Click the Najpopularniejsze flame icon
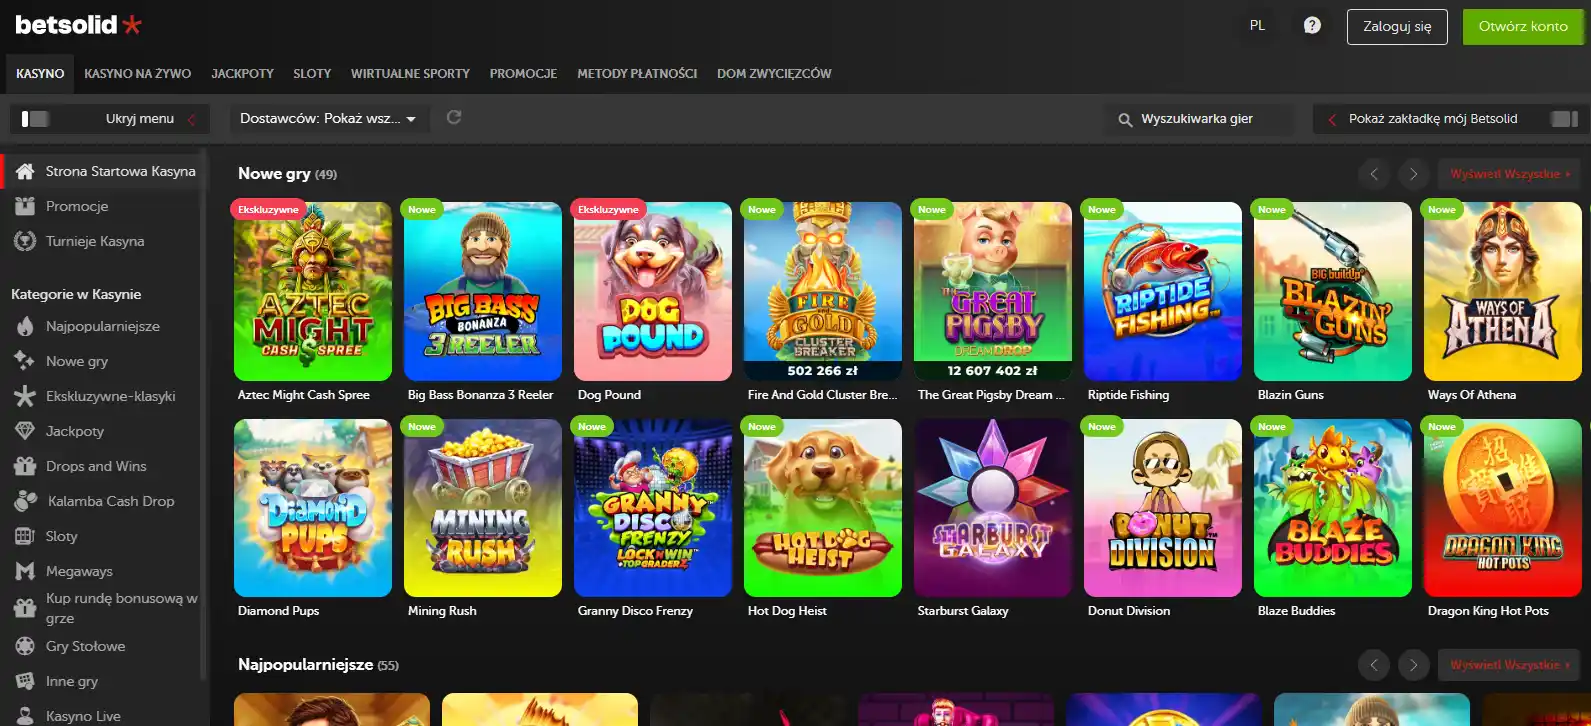 point(26,326)
